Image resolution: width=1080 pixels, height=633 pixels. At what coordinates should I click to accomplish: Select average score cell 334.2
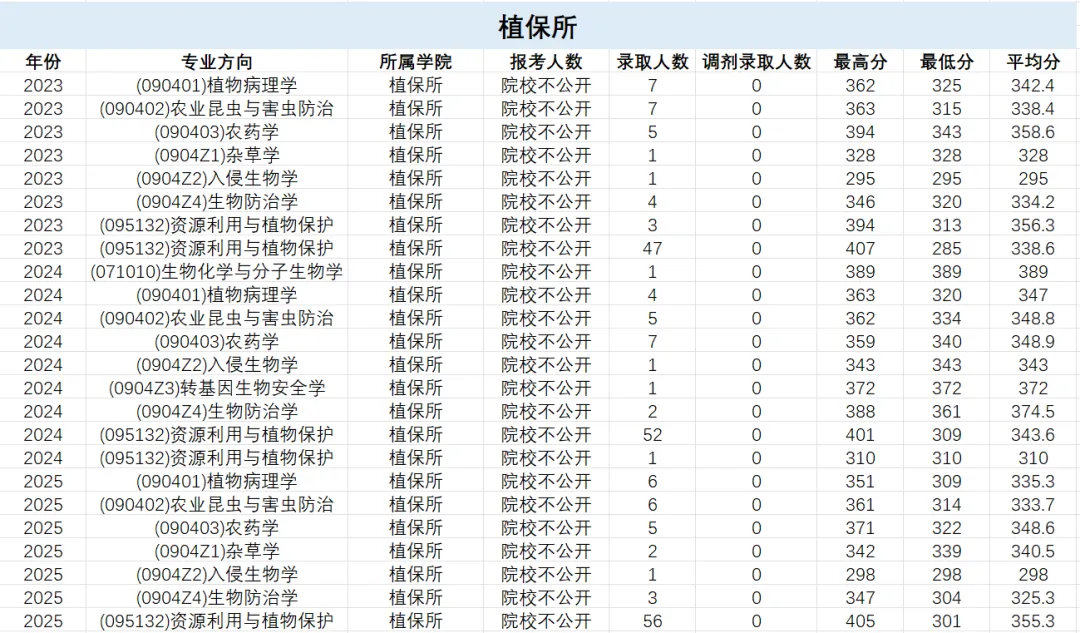(1033, 202)
